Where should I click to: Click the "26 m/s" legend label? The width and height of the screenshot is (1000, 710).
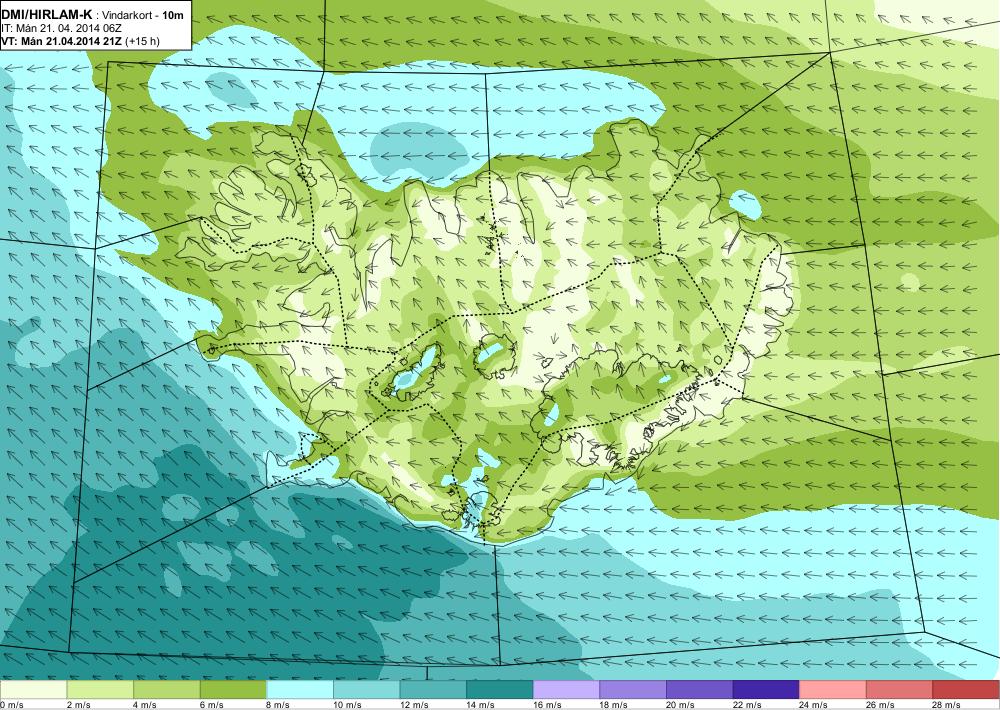pos(881,705)
